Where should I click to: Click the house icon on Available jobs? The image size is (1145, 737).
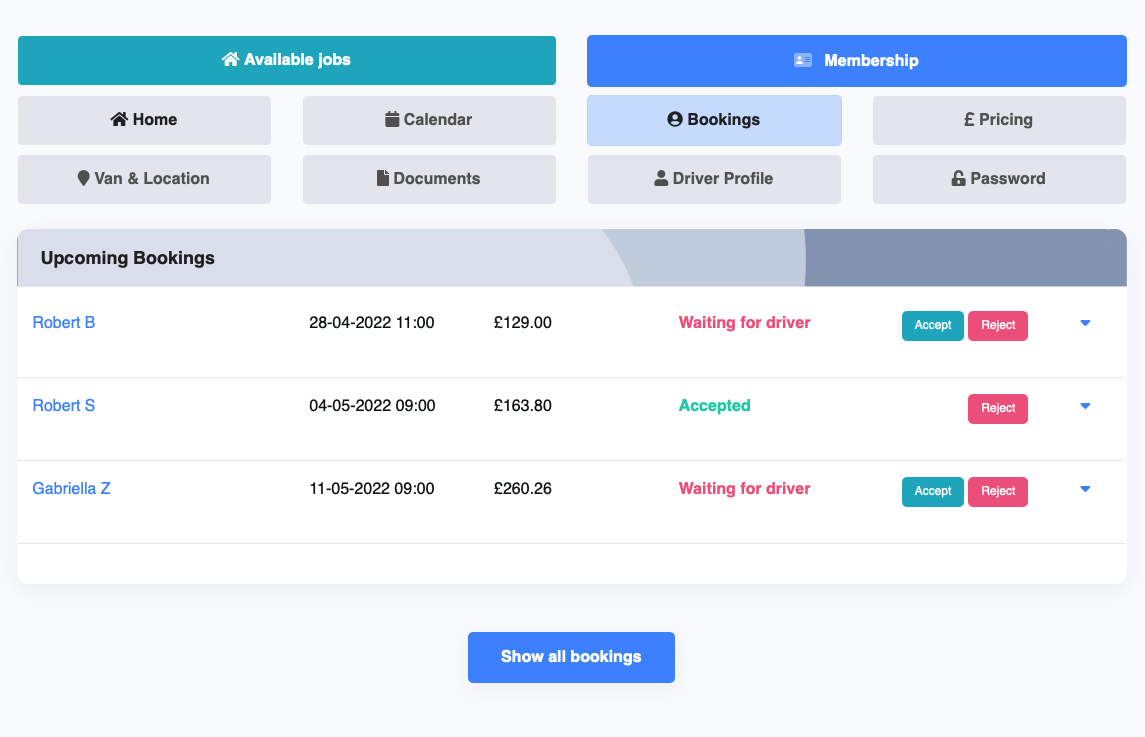tap(231, 60)
